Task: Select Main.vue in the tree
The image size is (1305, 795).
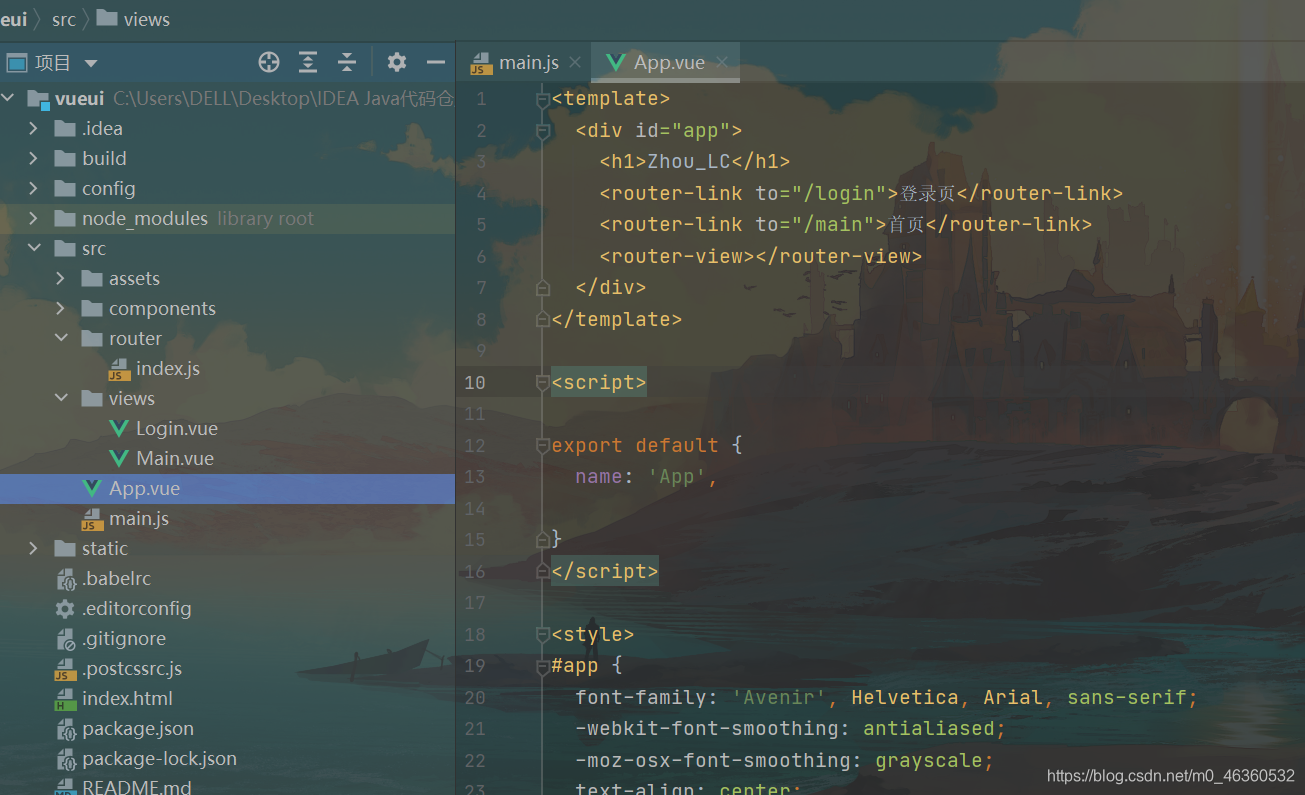Action: [175, 458]
